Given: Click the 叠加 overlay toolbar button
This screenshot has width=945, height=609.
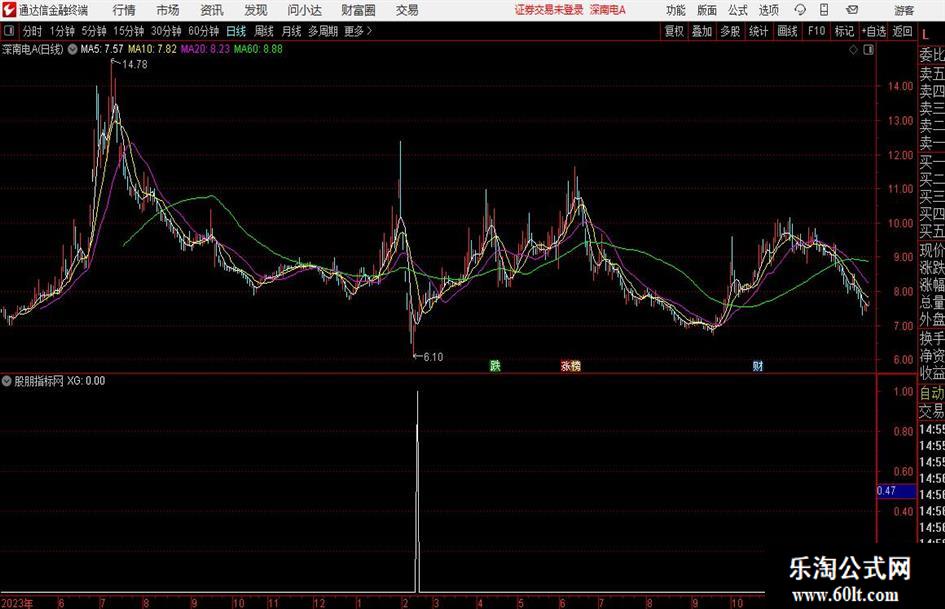Looking at the screenshot, I should coord(702,31).
